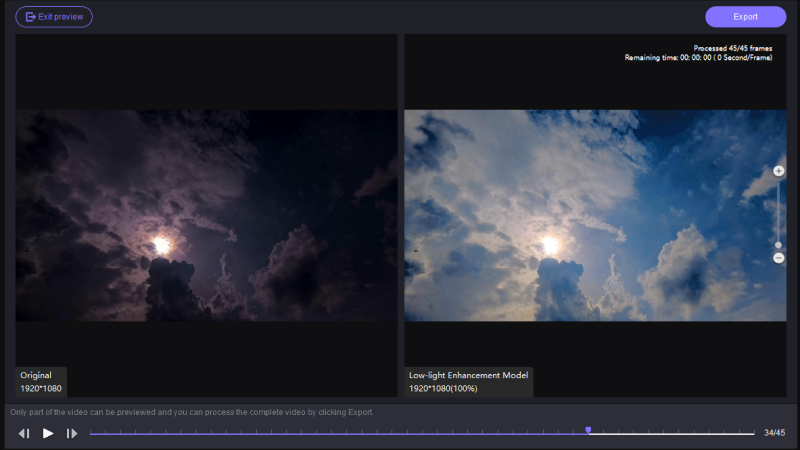Click the original video preview
Viewport: 800px width, 450px height.
pos(206,215)
